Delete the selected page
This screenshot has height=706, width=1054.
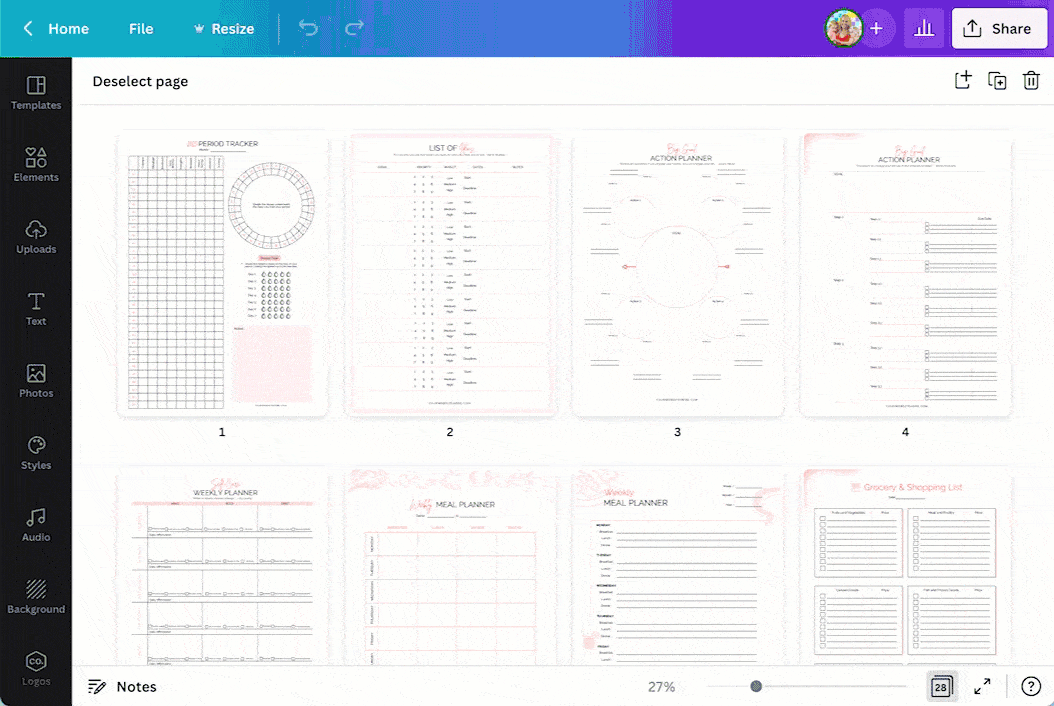[x=1031, y=81]
